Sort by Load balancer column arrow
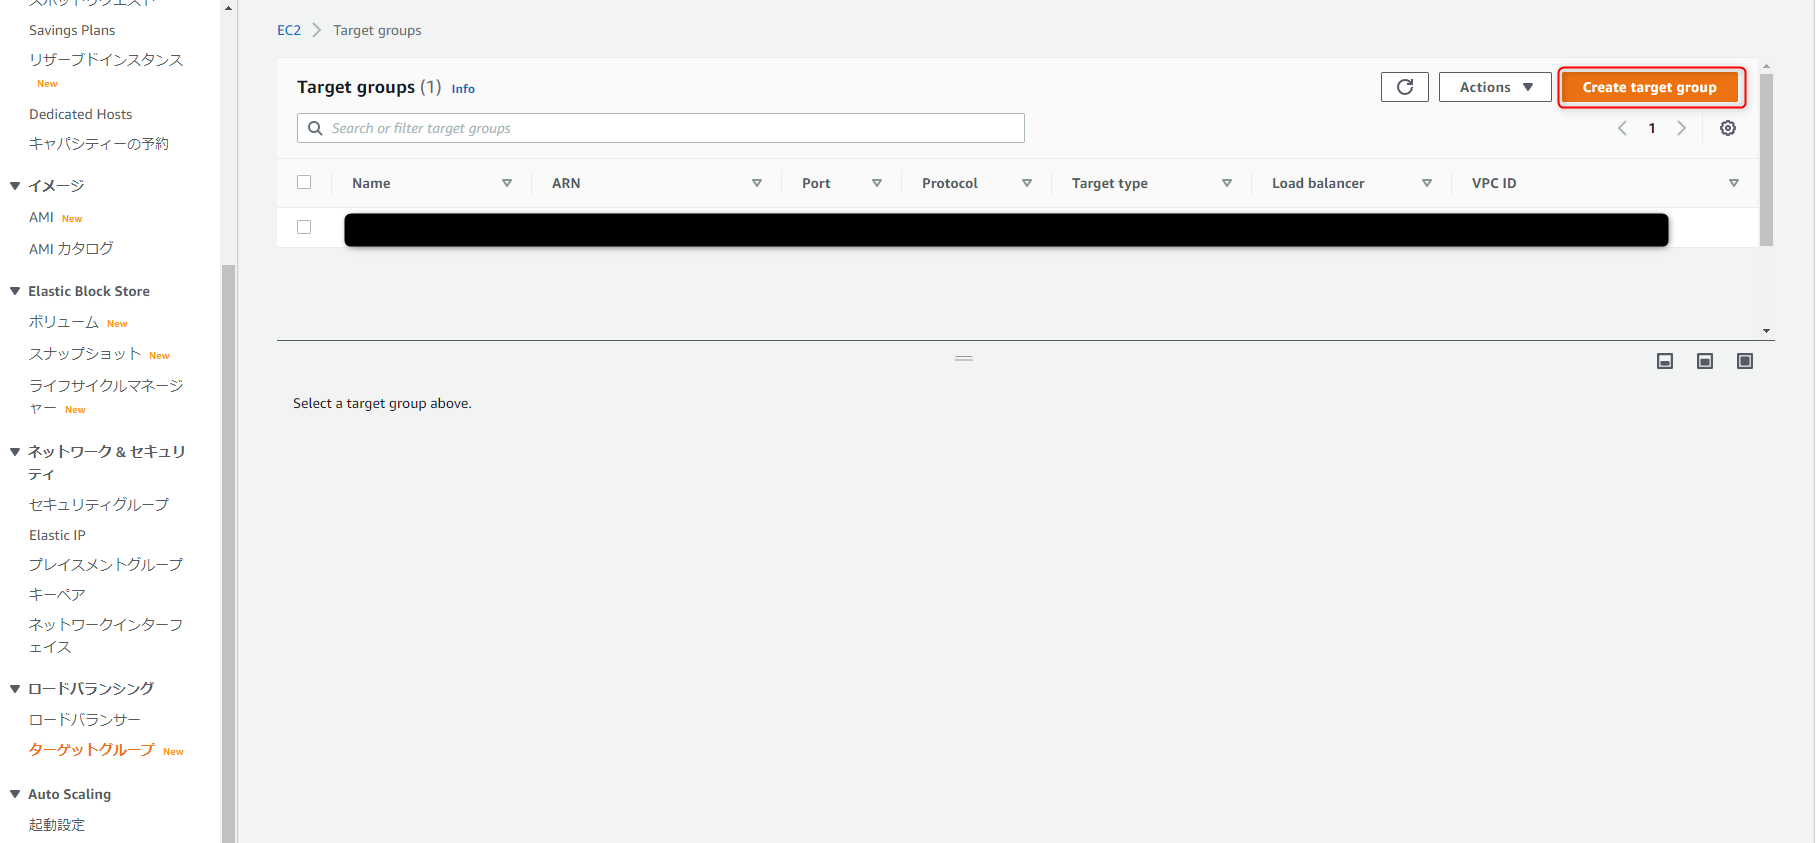 coord(1427,183)
